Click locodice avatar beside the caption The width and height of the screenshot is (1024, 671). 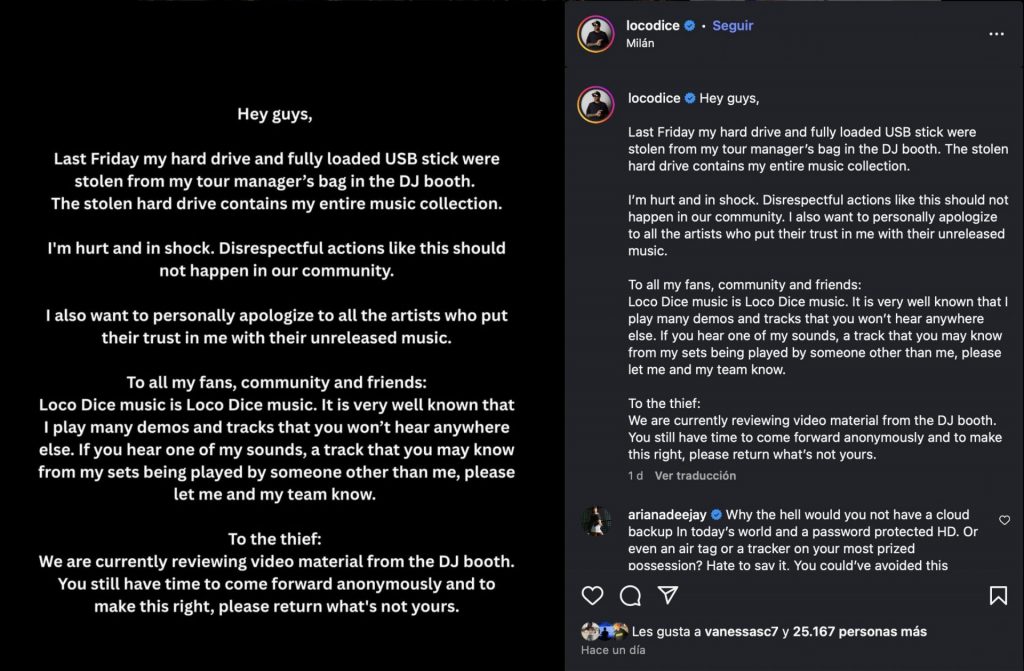pos(595,104)
